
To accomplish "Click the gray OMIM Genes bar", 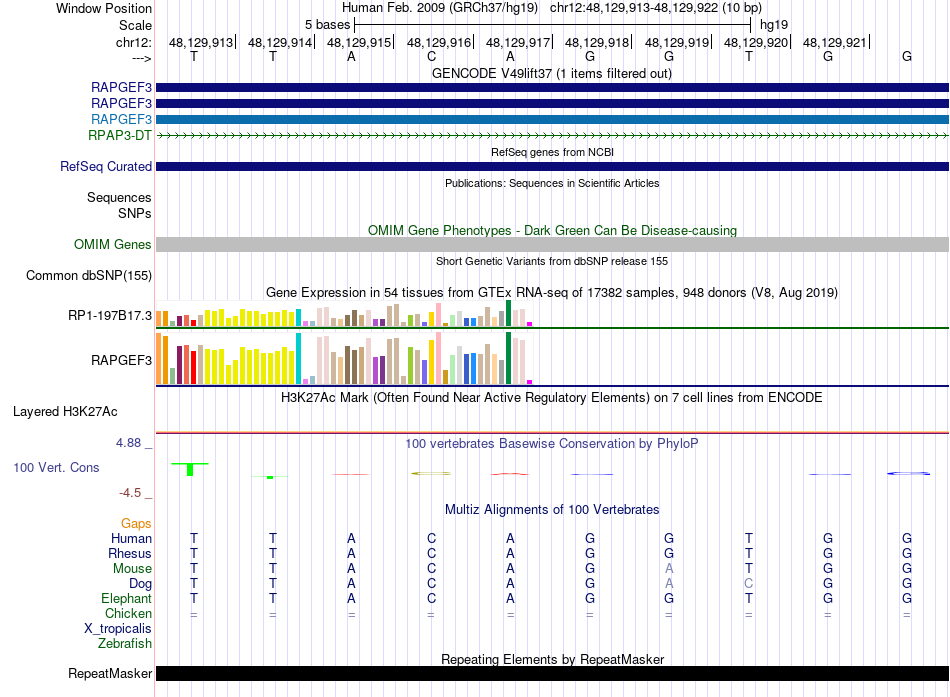I will (x=552, y=244).
